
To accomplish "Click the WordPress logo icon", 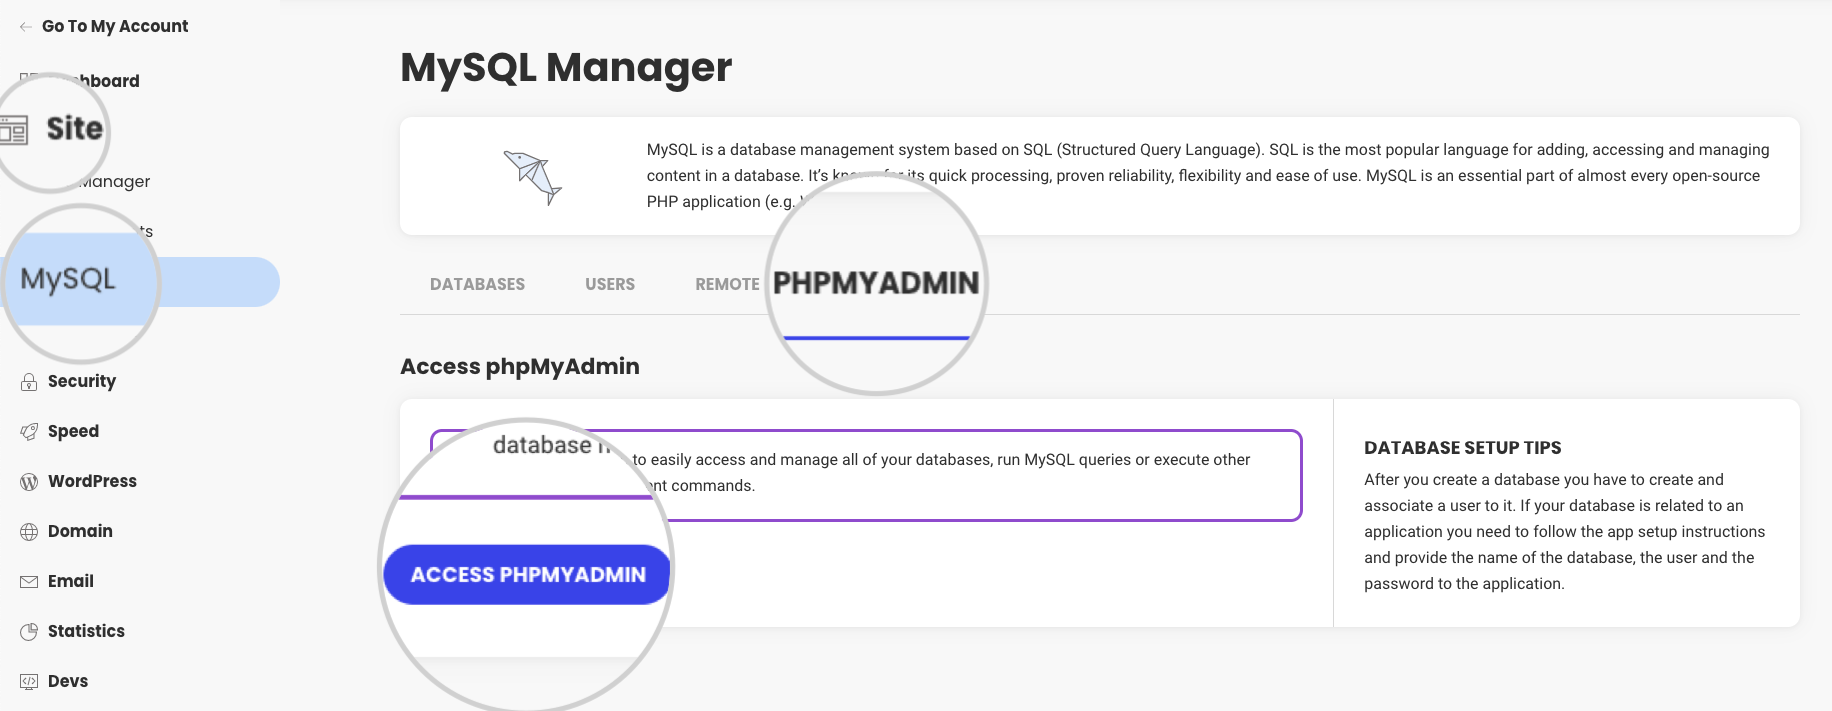I will point(29,481).
